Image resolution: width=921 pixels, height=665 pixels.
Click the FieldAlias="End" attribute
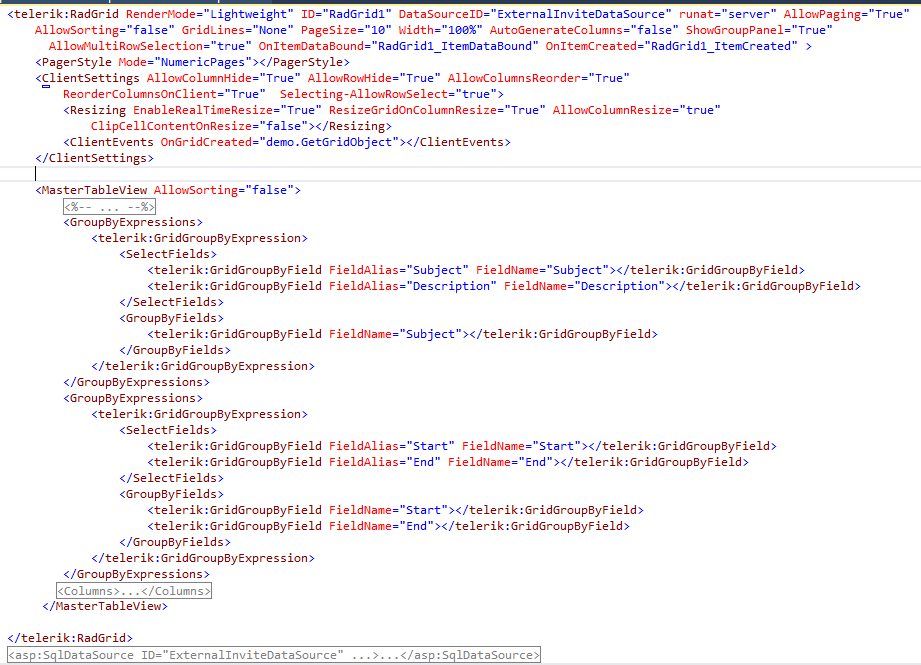coord(384,462)
